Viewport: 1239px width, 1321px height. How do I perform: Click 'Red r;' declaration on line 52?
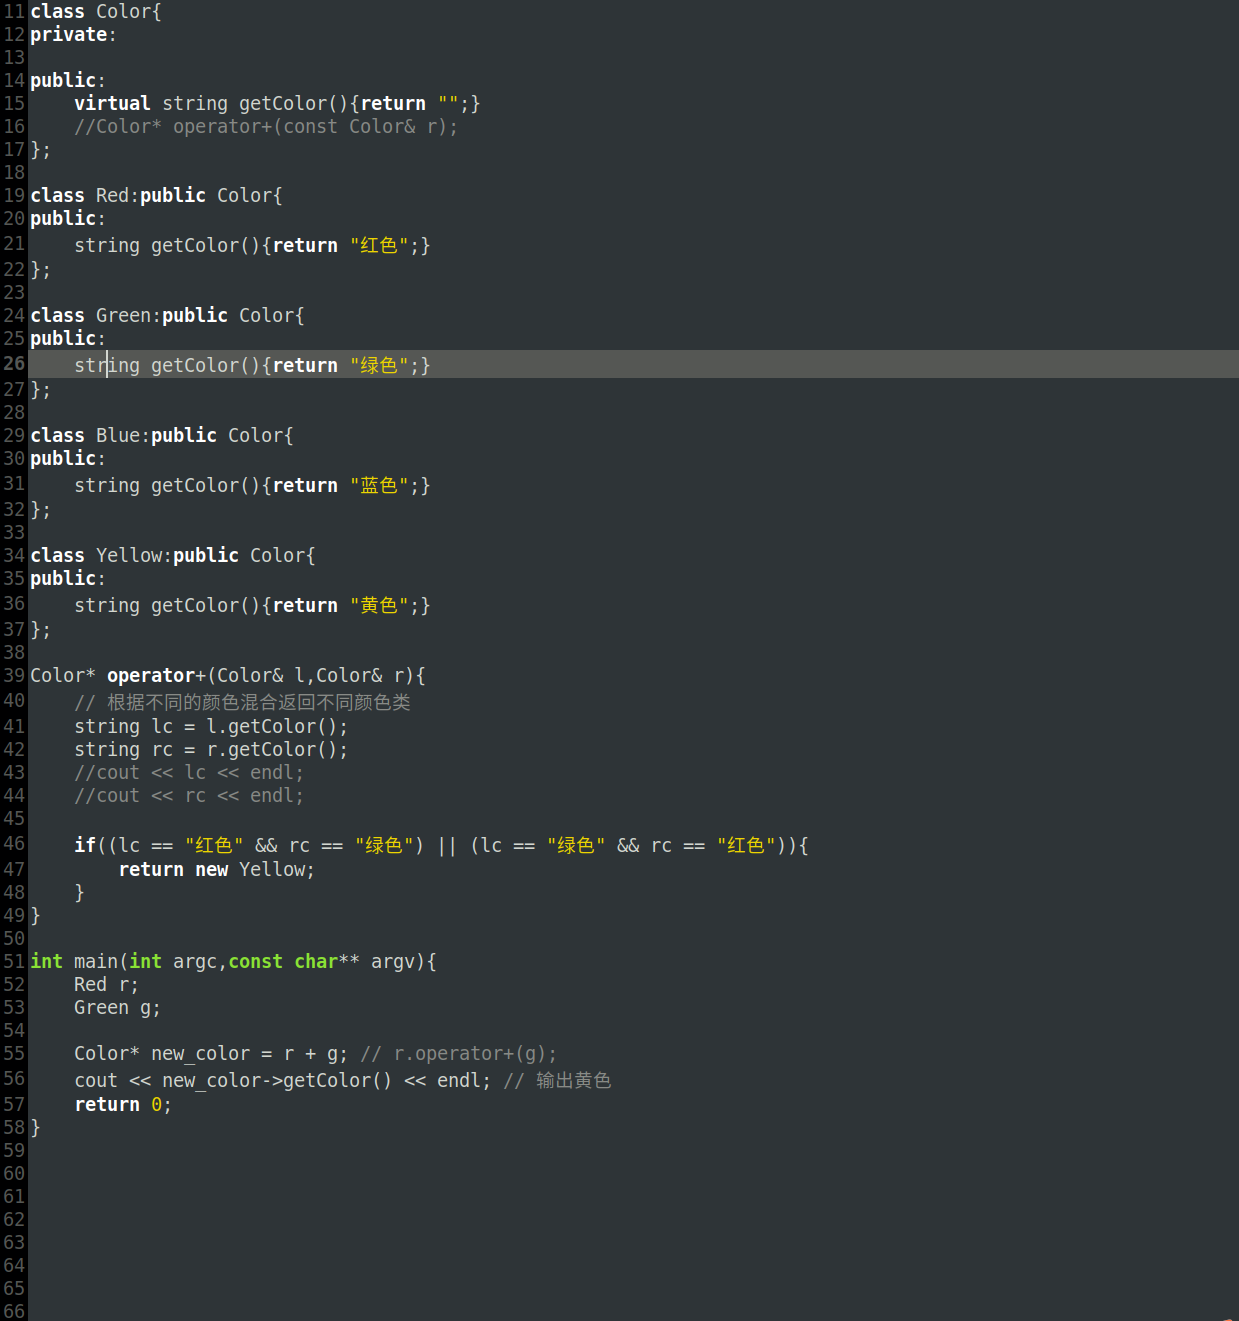(x=107, y=985)
